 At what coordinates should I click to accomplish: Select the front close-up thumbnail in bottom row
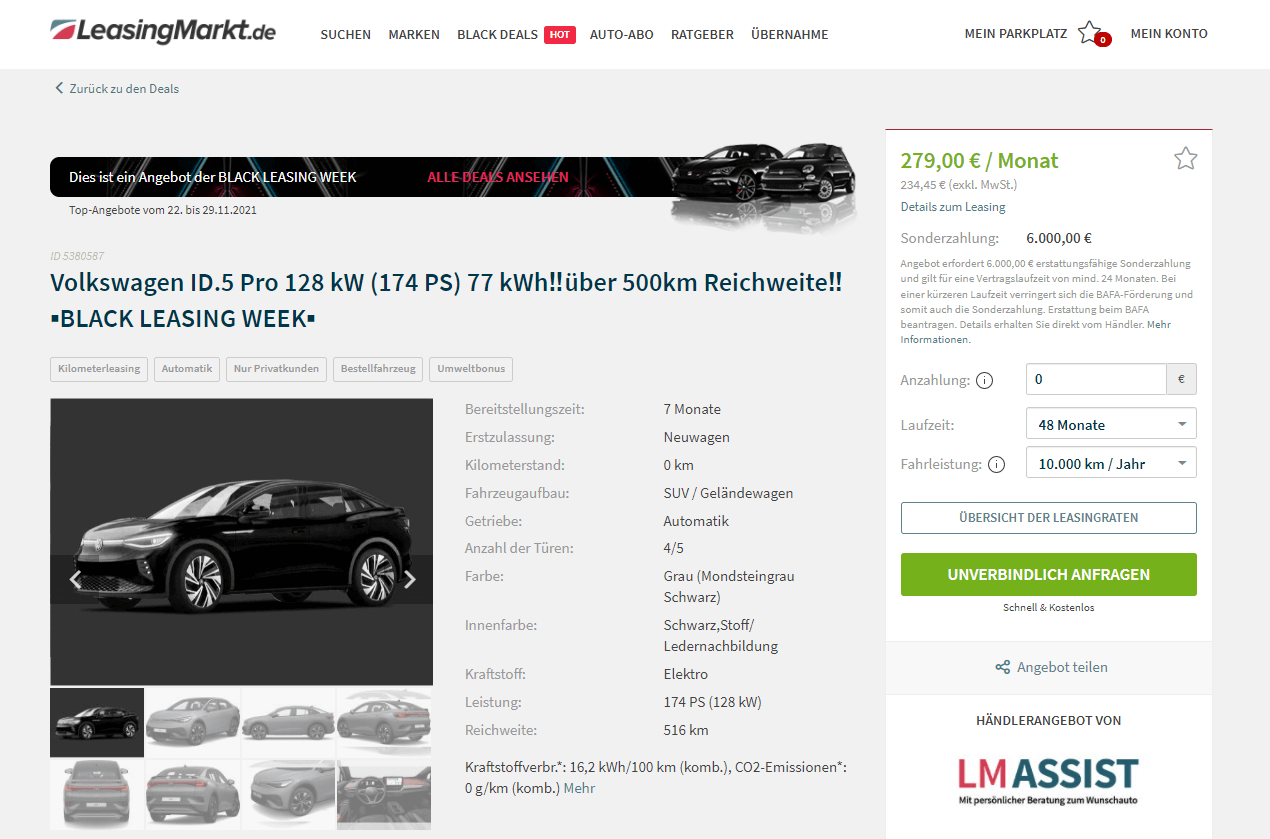(x=288, y=794)
